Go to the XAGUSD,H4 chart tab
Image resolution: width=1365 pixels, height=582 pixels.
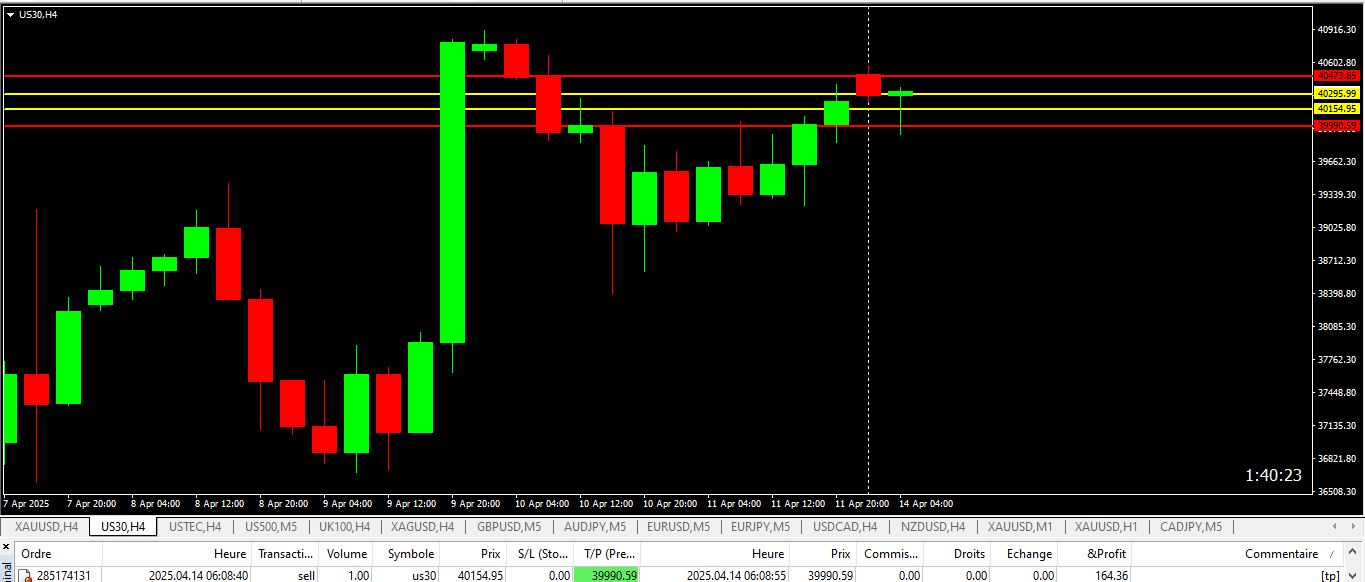(422, 526)
